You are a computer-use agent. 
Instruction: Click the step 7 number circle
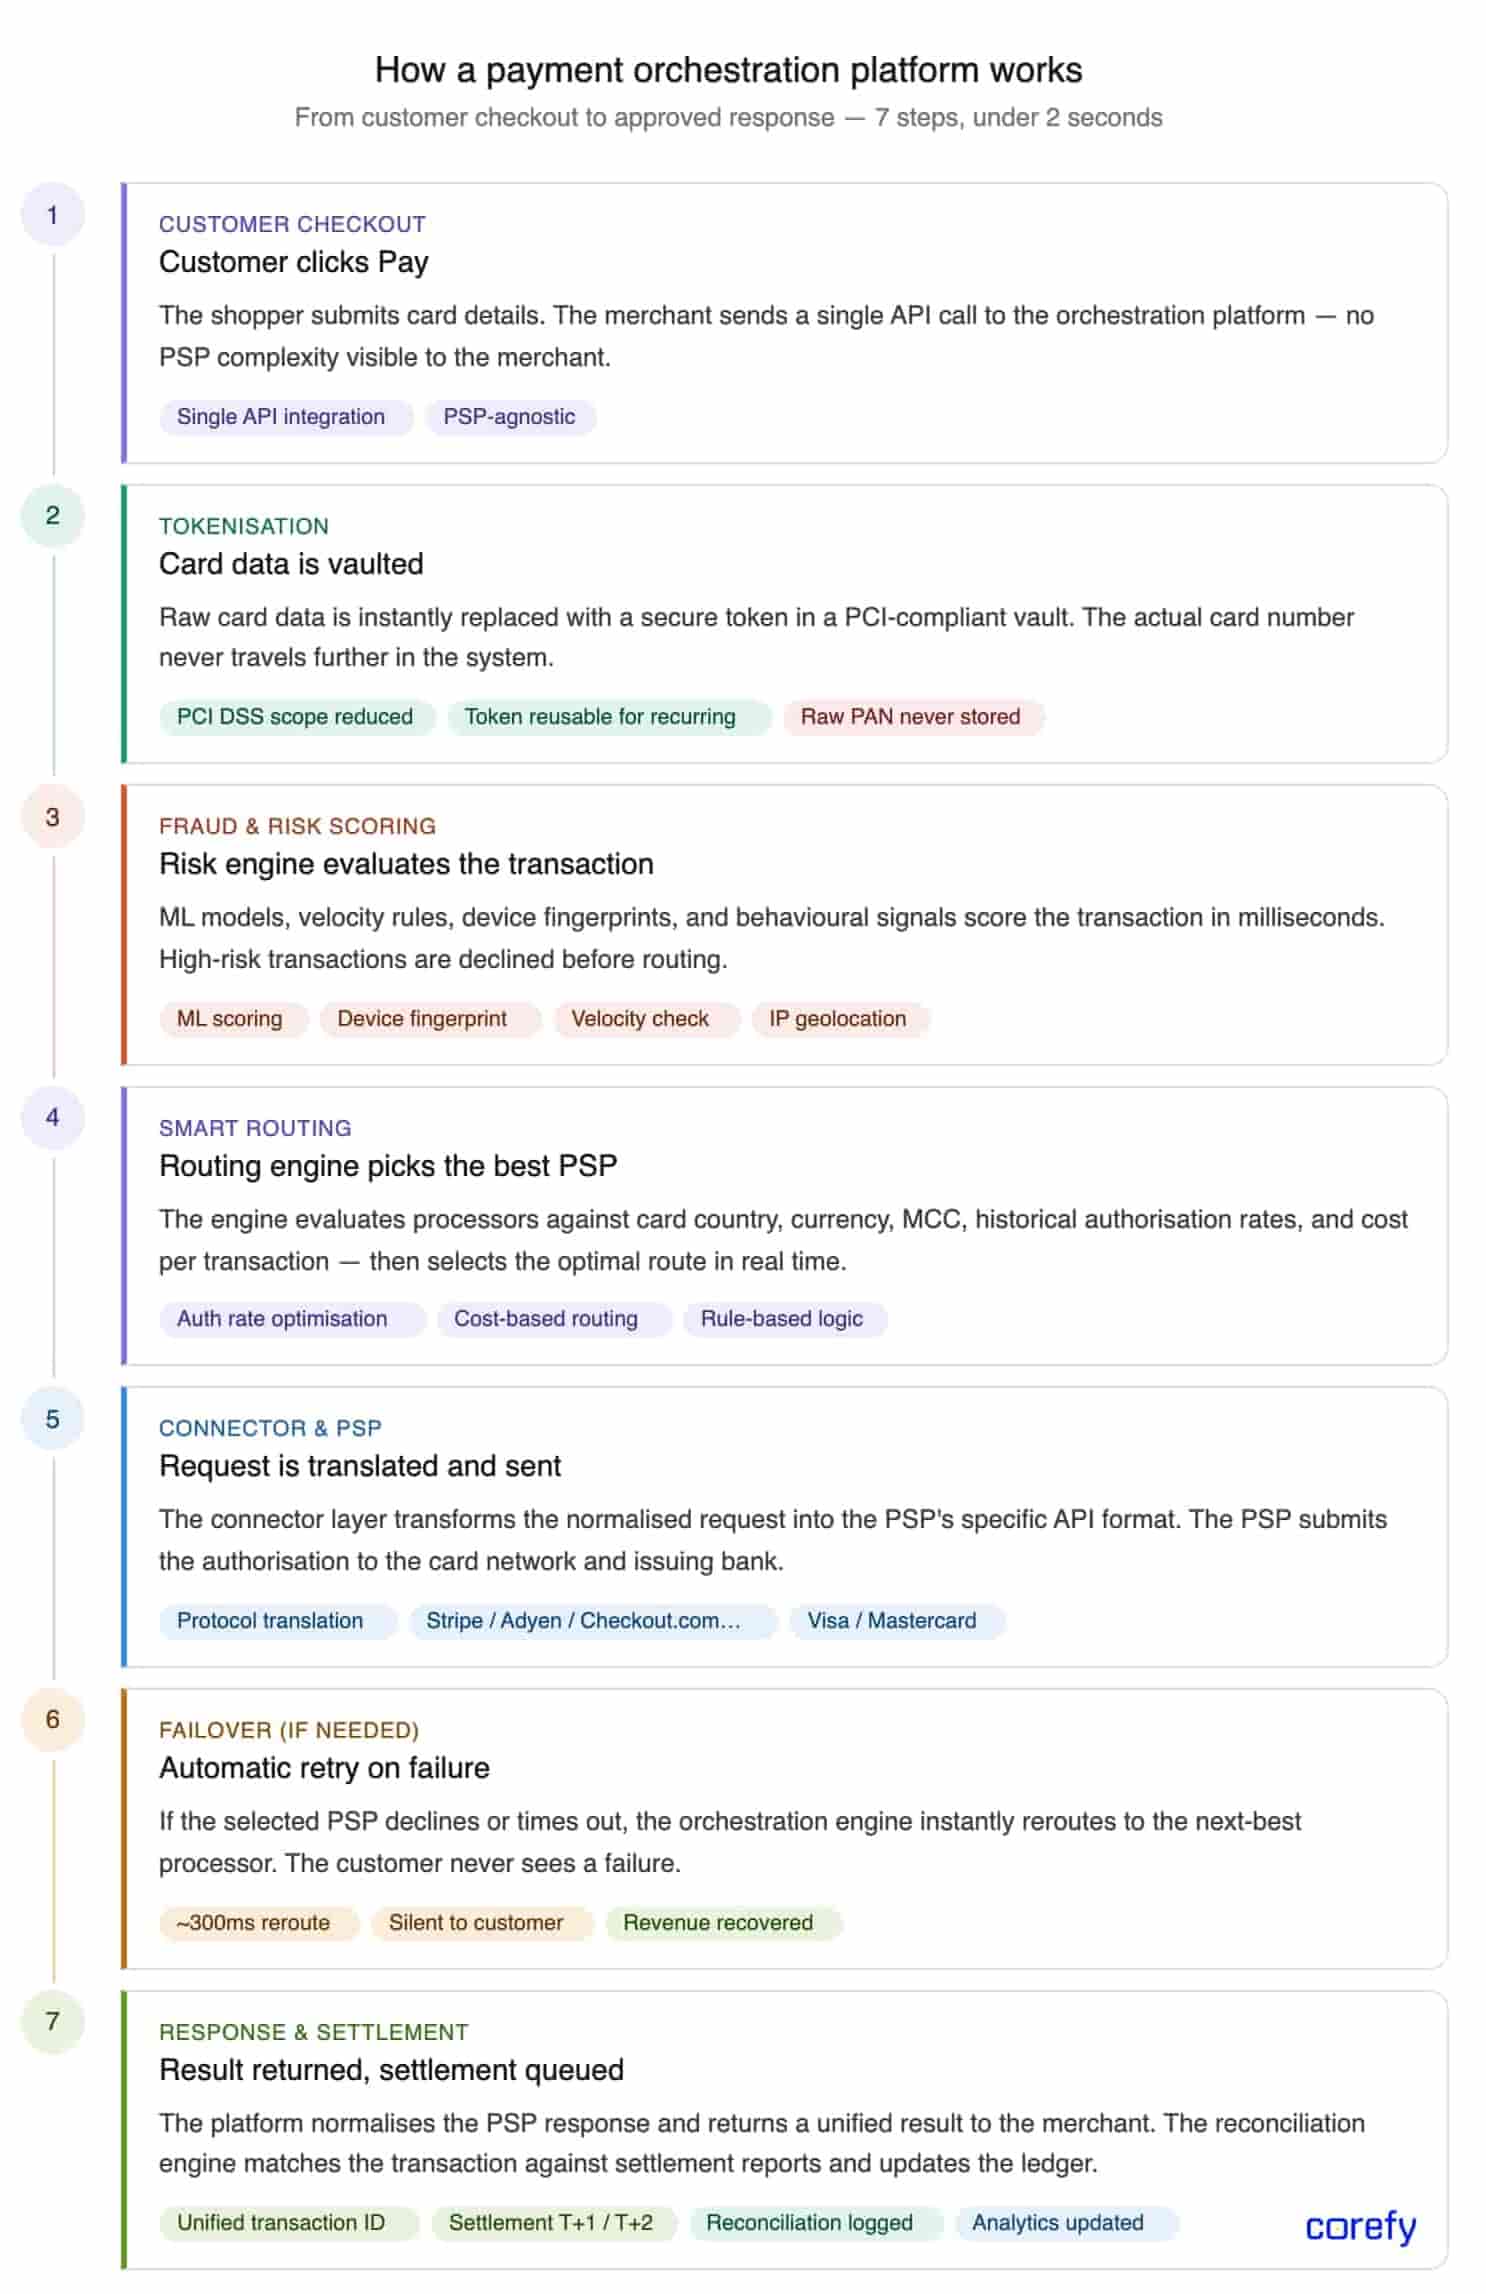52,2021
